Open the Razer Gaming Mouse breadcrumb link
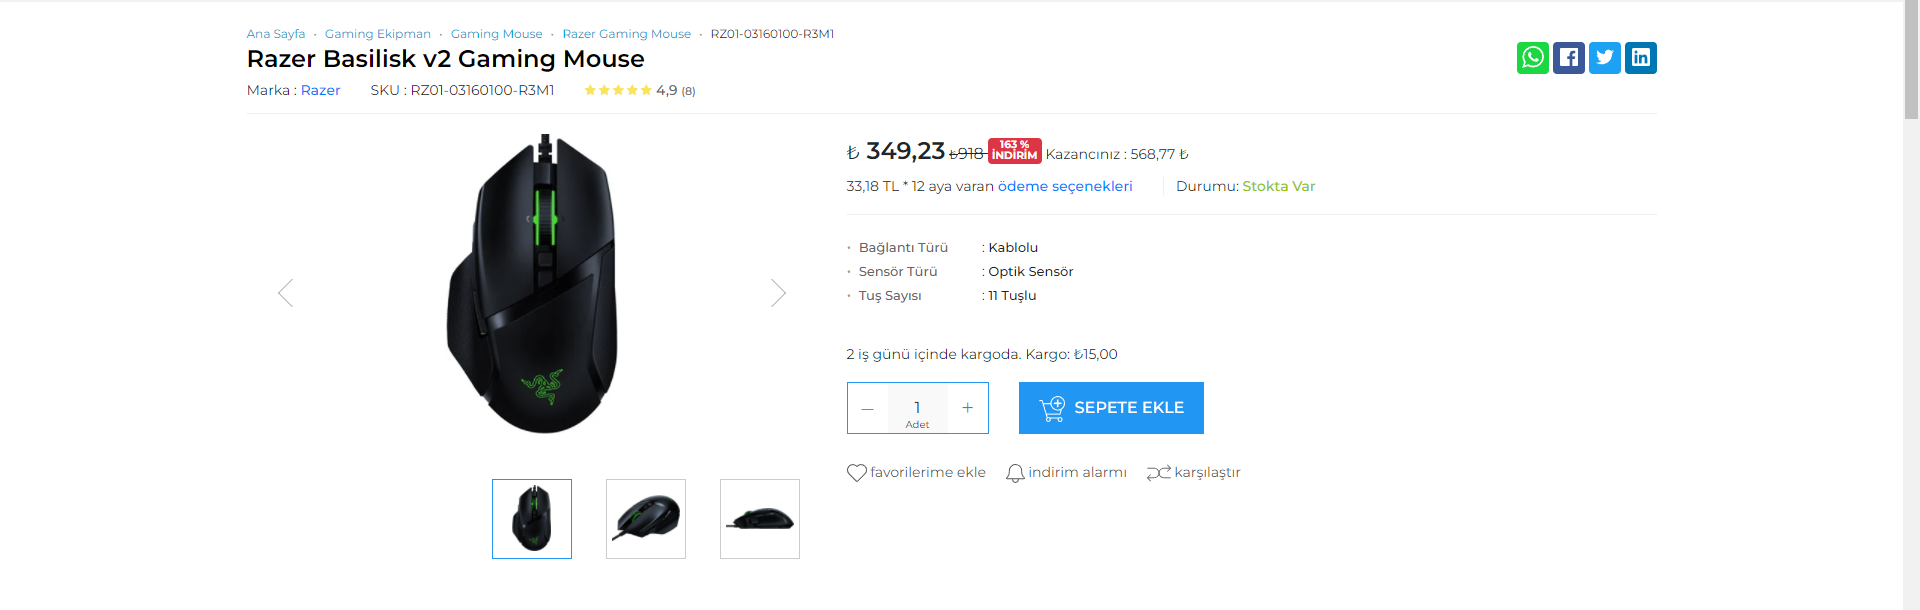The width and height of the screenshot is (1920, 610). (x=627, y=34)
